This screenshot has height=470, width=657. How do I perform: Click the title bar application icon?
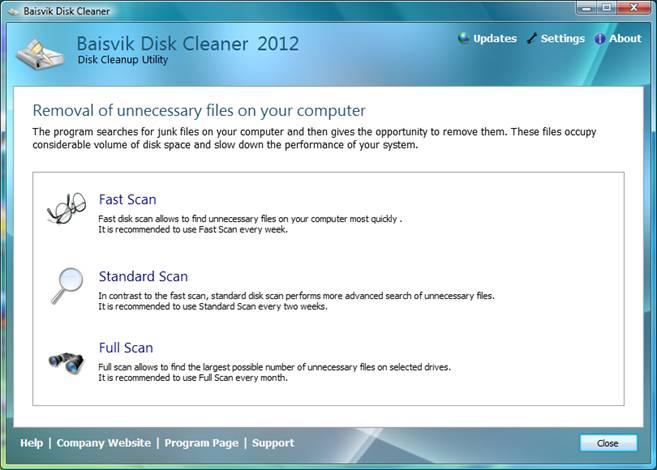point(13,11)
